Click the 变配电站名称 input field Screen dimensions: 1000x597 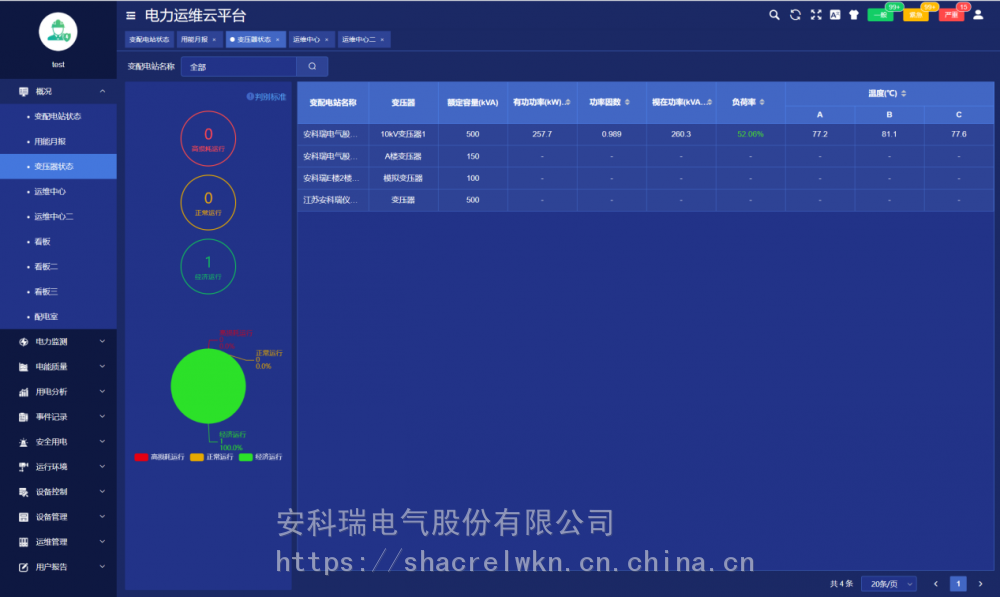click(x=238, y=67)
